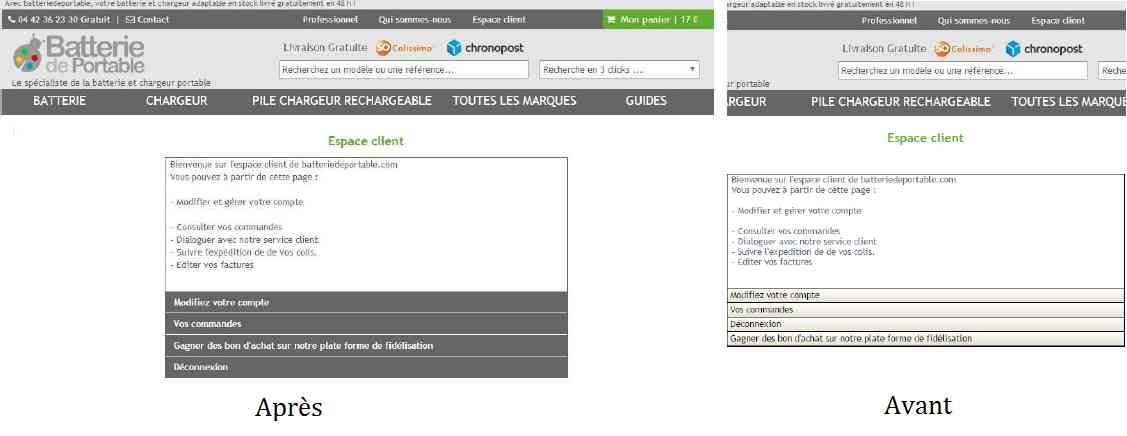The width and height of the screenshot is (1127, 436).
Task: Click envelope icon beside Contact
Action: [130, 20]
